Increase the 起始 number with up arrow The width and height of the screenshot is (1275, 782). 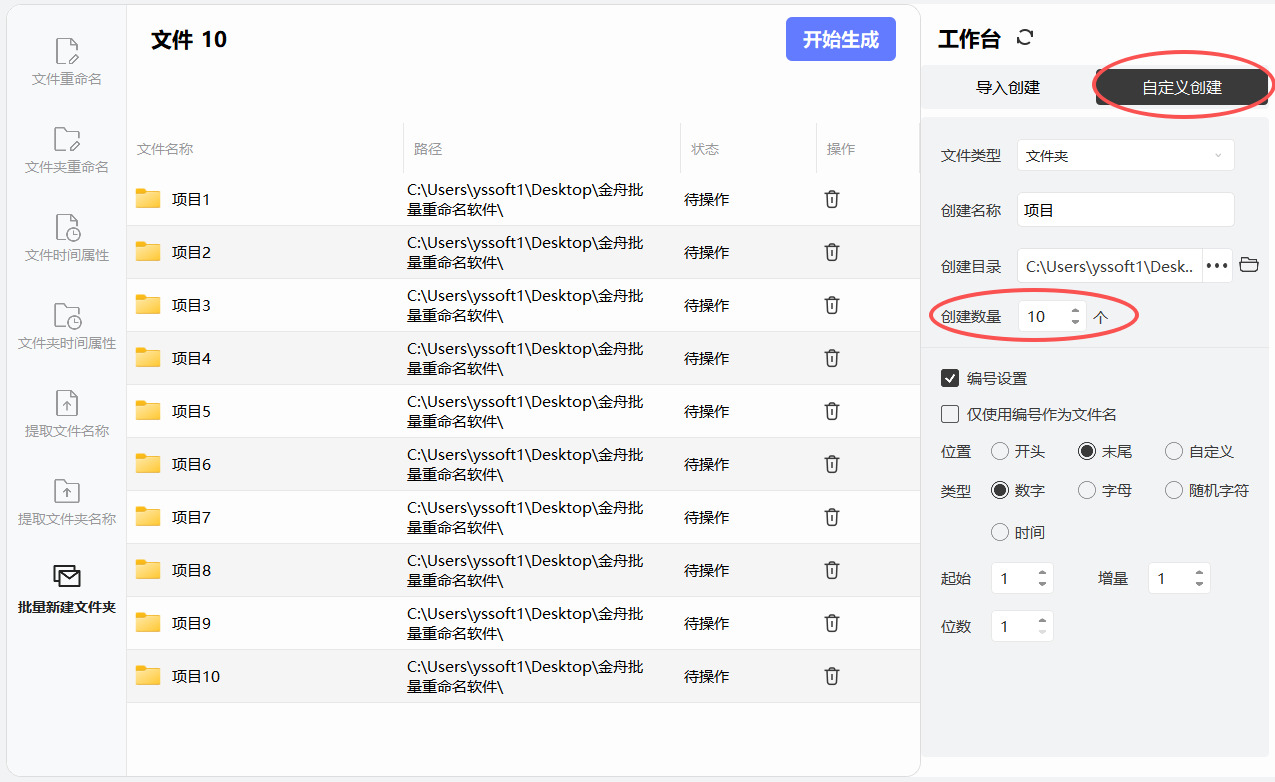coord(1043,573)
